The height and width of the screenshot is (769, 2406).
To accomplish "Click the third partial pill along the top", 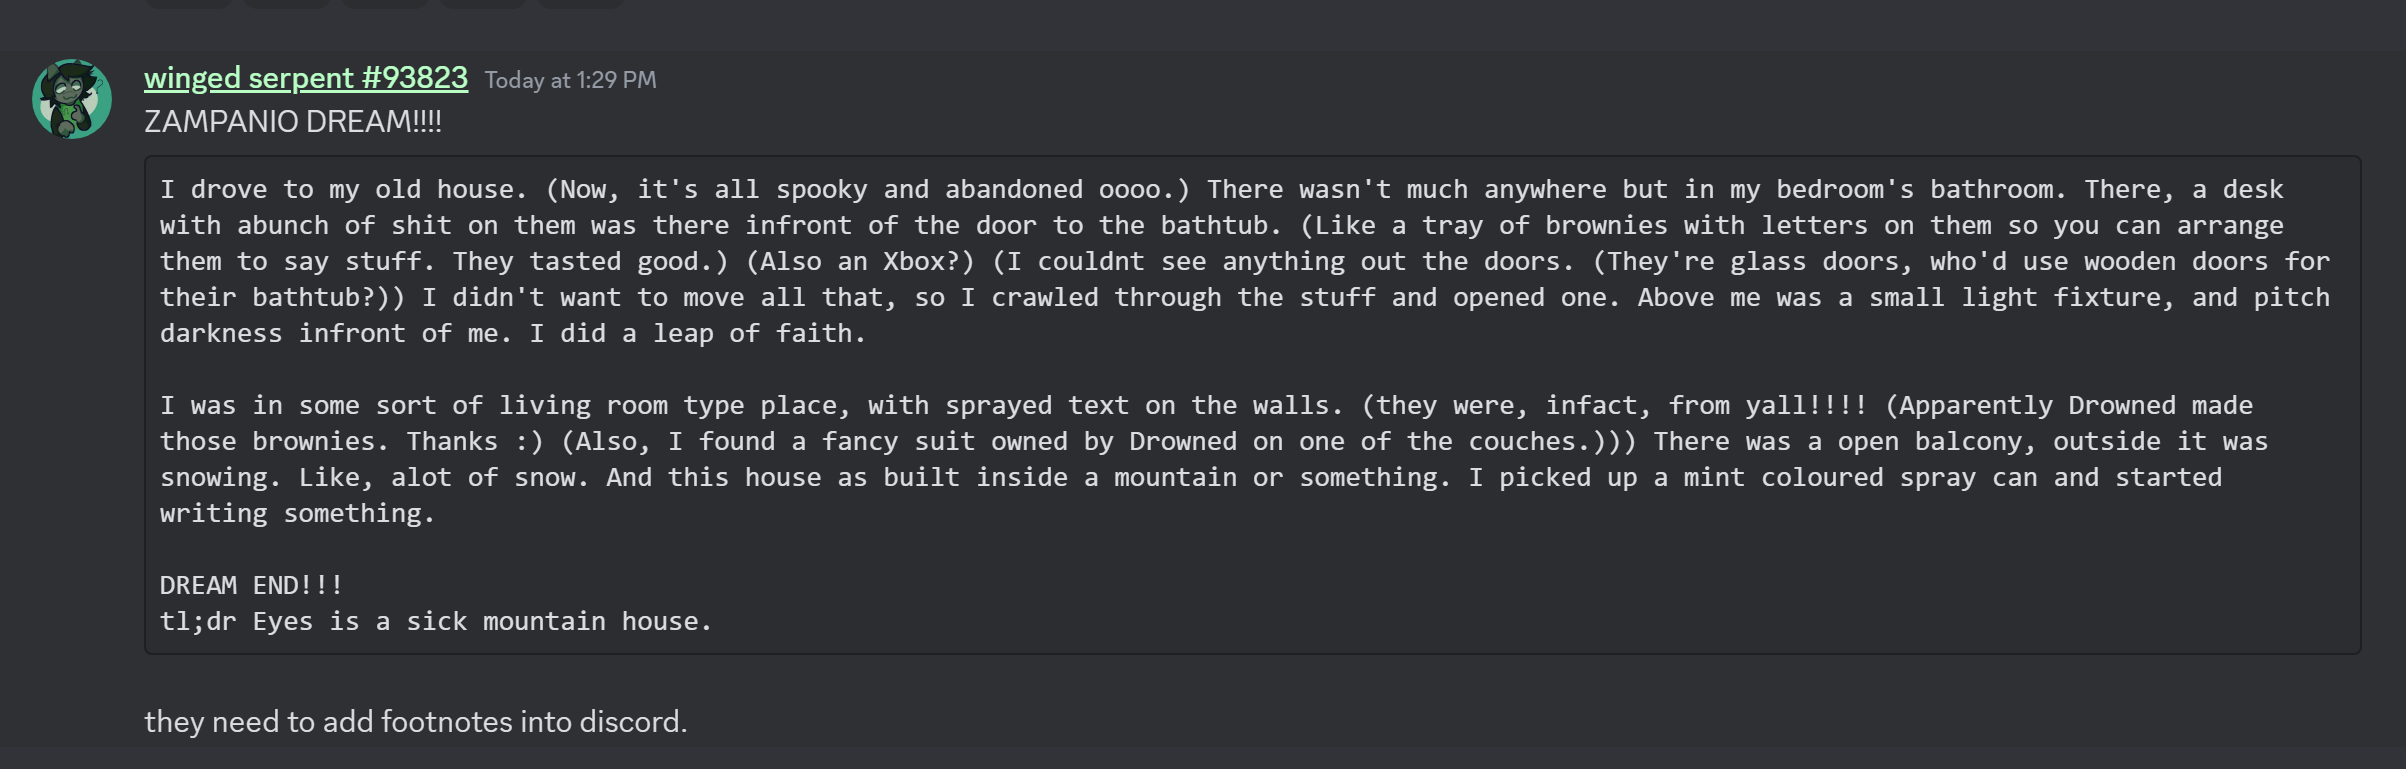I will coord(385,3).
